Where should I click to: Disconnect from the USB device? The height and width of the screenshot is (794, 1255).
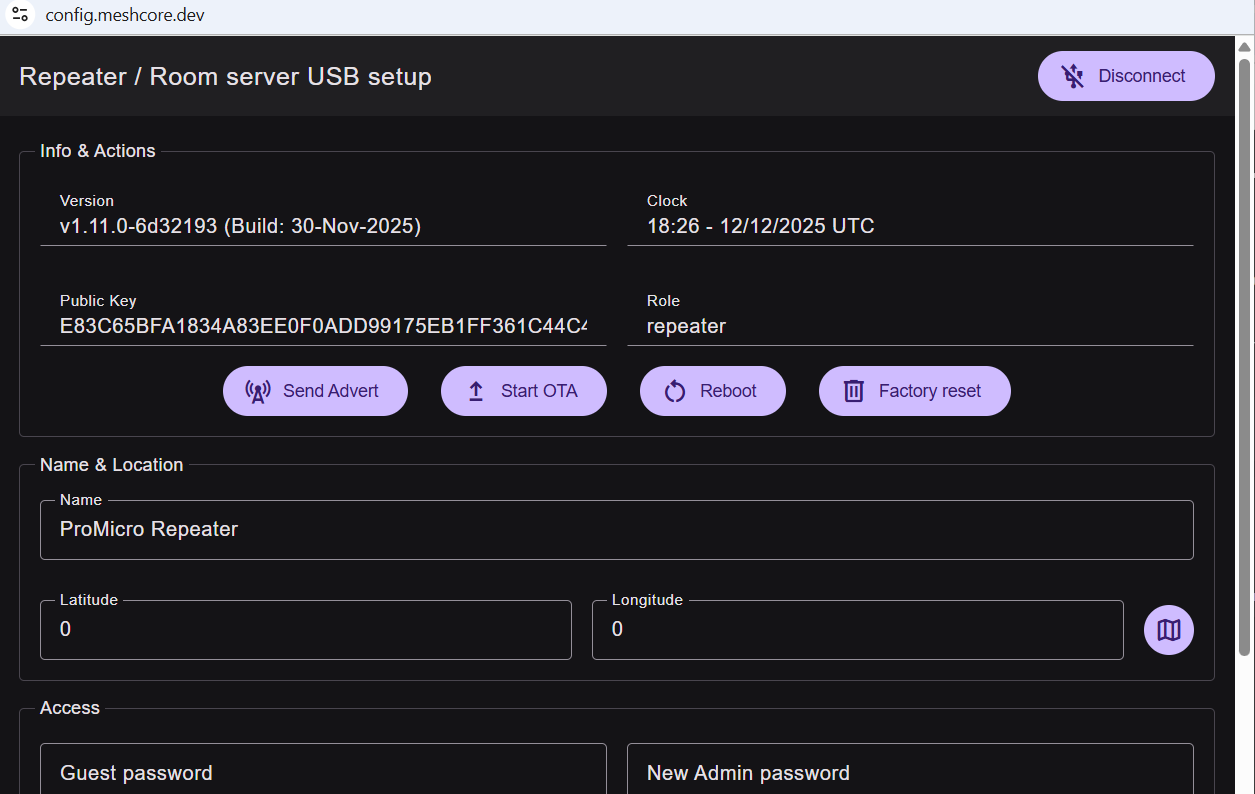[1126, 76]
